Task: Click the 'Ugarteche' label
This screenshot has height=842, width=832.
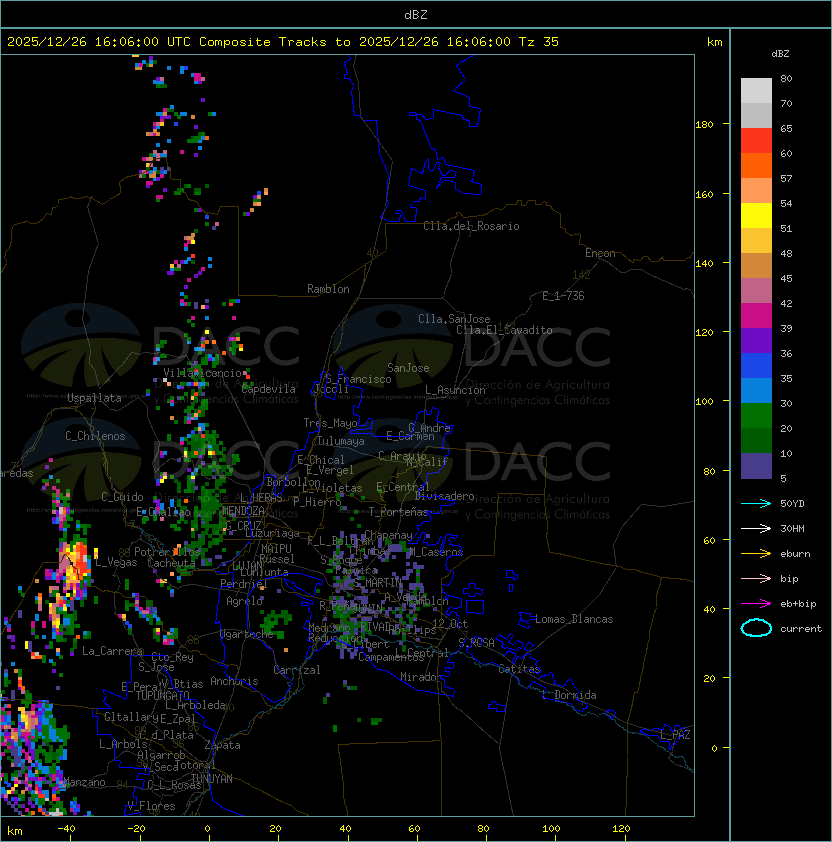Action: point(246,634)
